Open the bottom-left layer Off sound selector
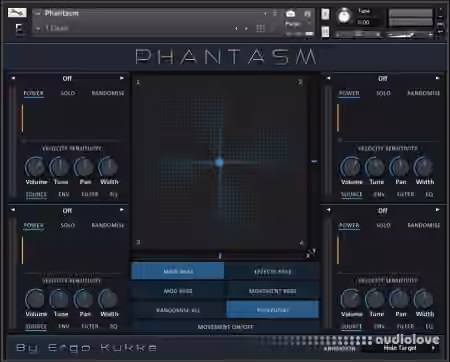Screen dimensions: 450x362 click(67, 210)
